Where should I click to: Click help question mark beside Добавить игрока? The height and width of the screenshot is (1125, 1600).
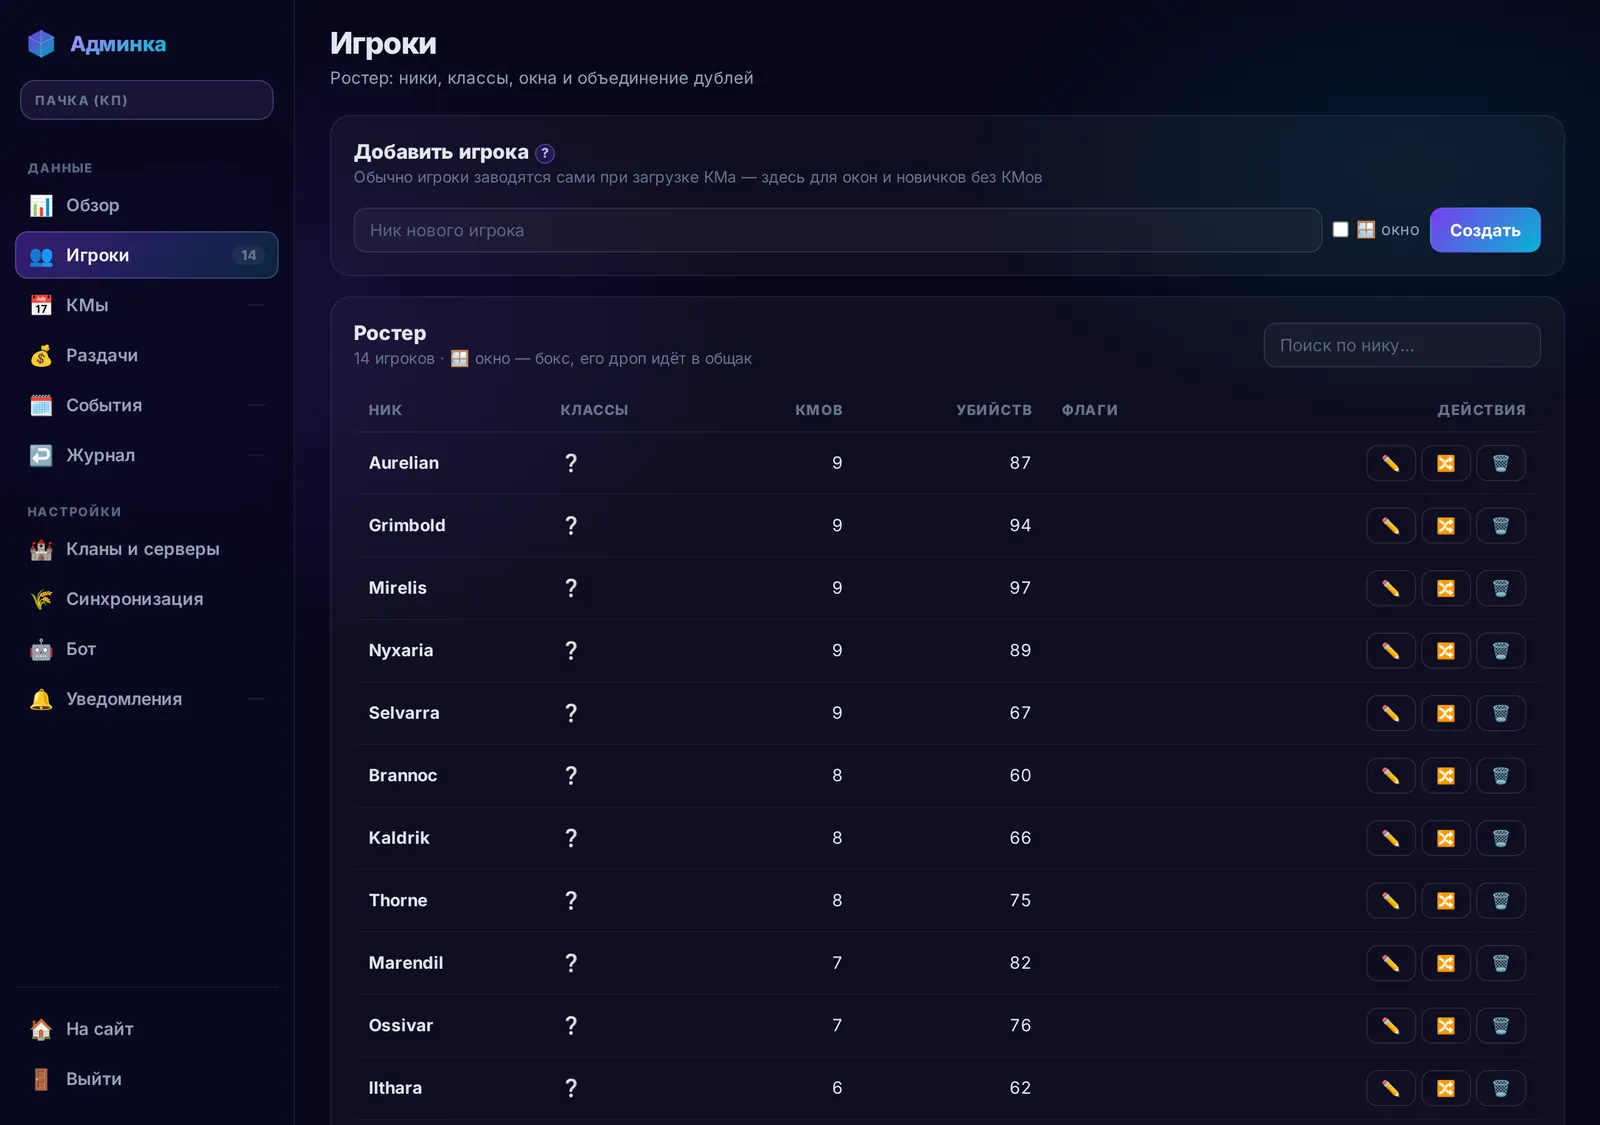pyautogui.click(x=545, y=153)
